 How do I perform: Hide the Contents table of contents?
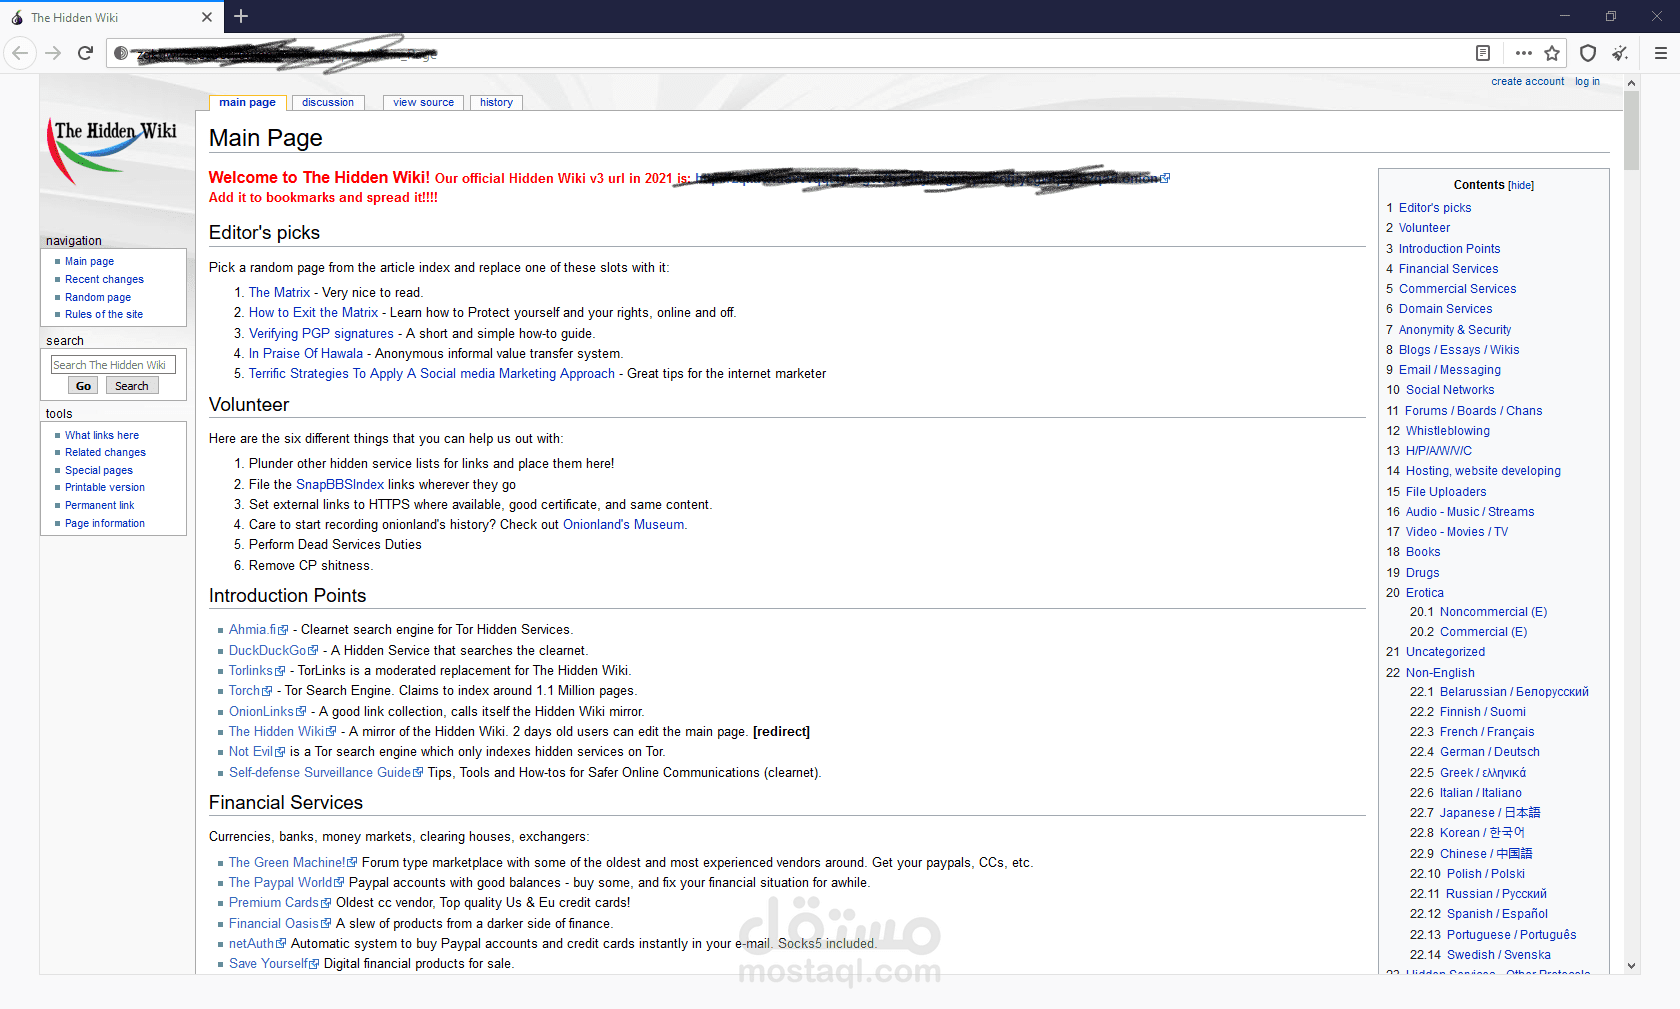1521,186
